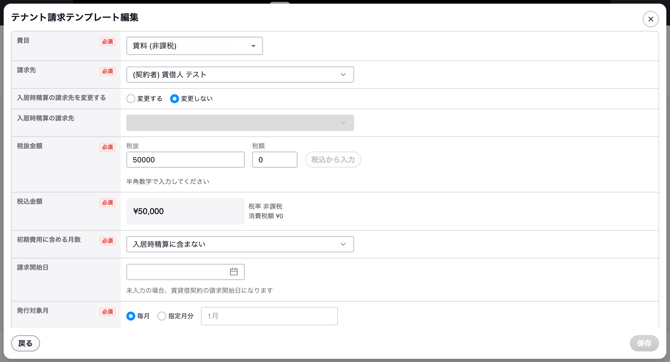
Task: Click the 消費税額 ¥0 text
Action: [266, 216]
